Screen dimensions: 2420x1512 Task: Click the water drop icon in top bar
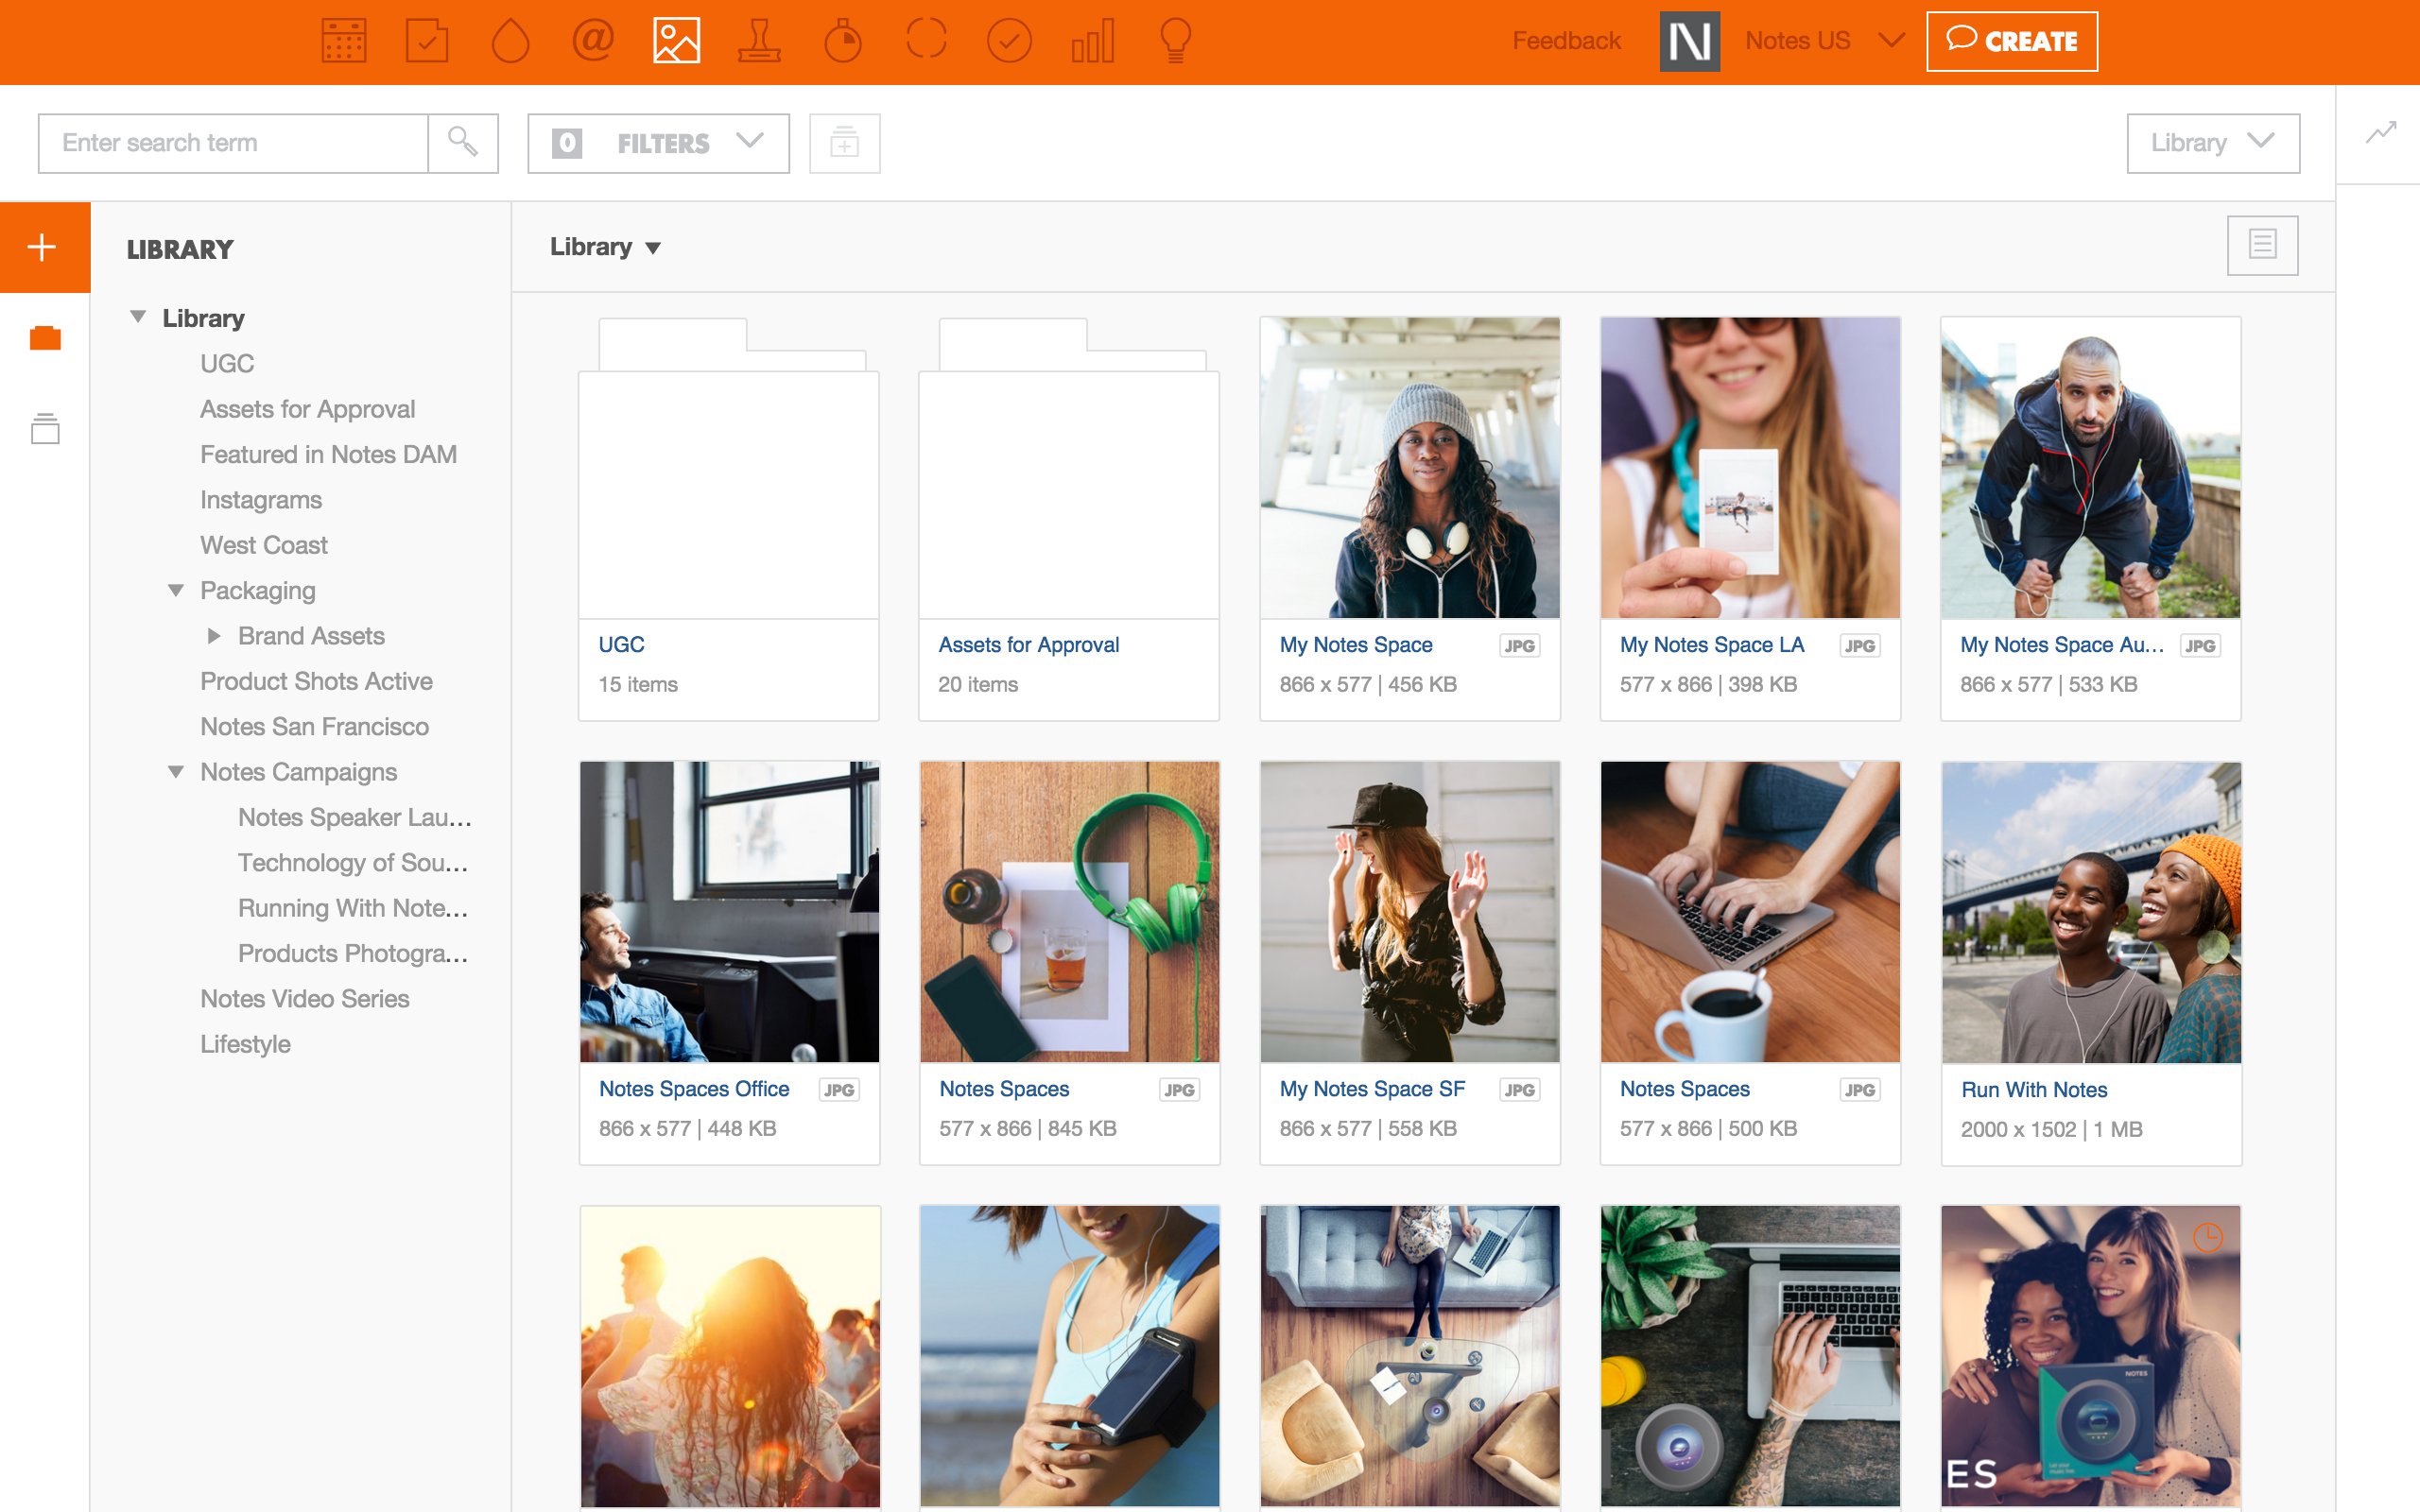coord(510,41)
